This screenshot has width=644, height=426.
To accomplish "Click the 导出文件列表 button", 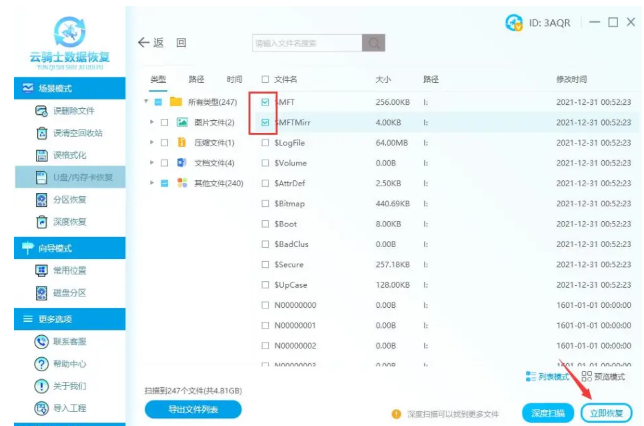I will click(193, 409).
